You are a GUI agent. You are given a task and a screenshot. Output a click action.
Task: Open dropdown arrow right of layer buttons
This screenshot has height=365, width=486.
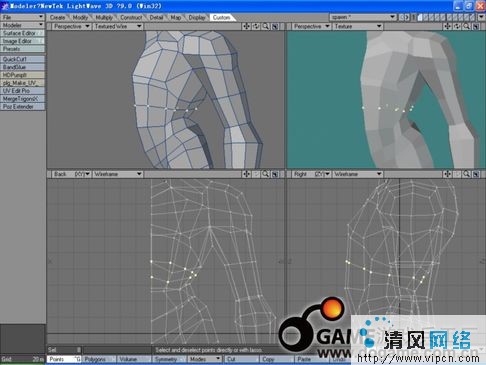tap(481, 17)
